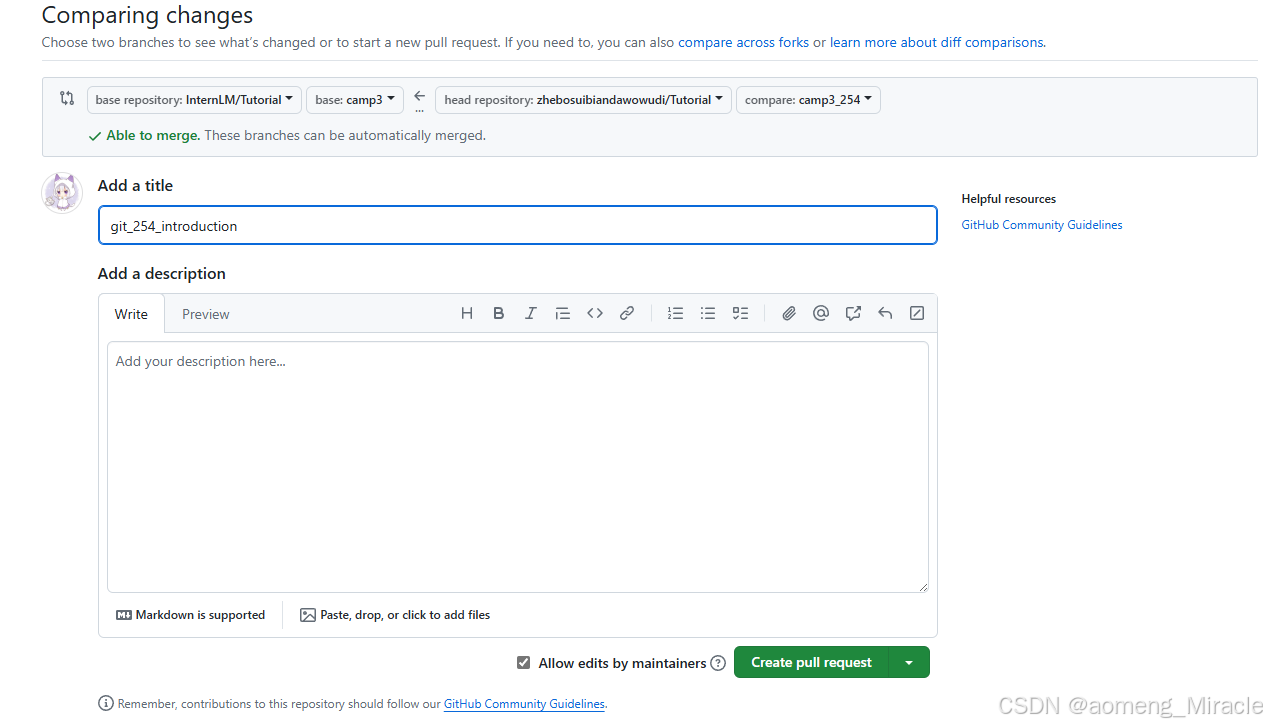The height and width of the screenshot is (727, 1267).
Task: Insert a task list
Action: 740,313
